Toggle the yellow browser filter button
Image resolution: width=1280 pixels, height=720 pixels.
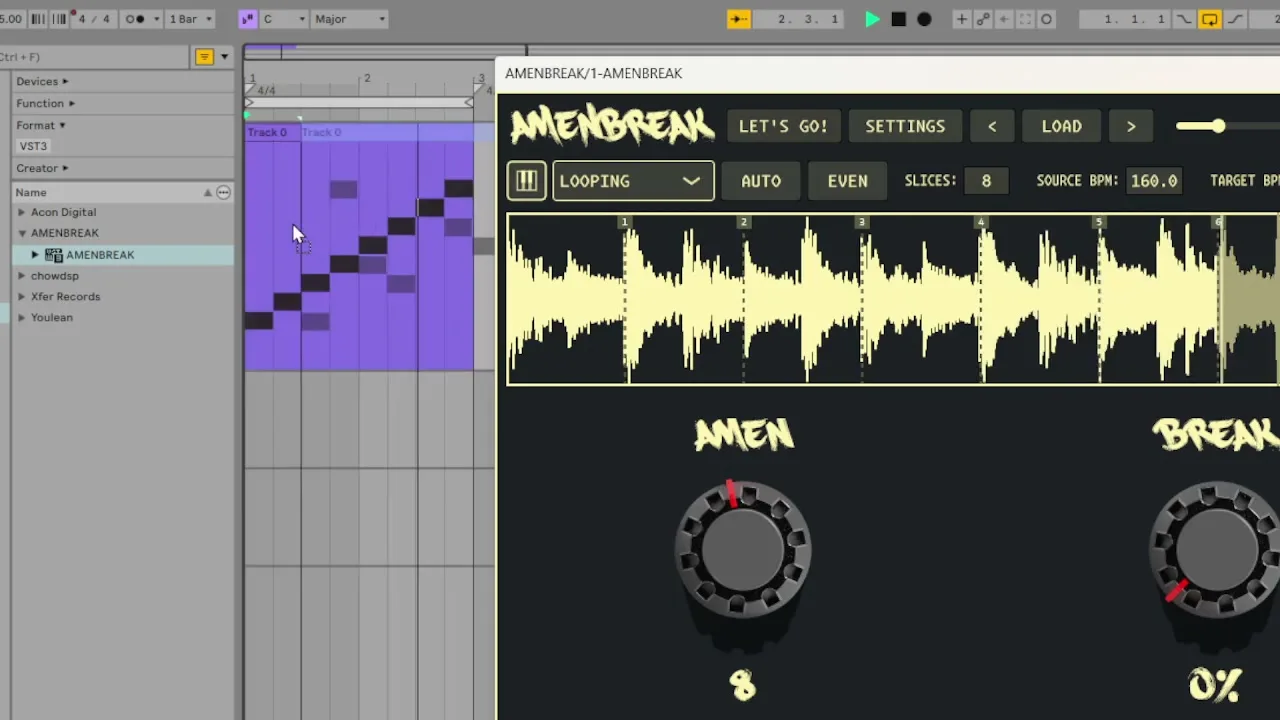[x=204, y=57]
